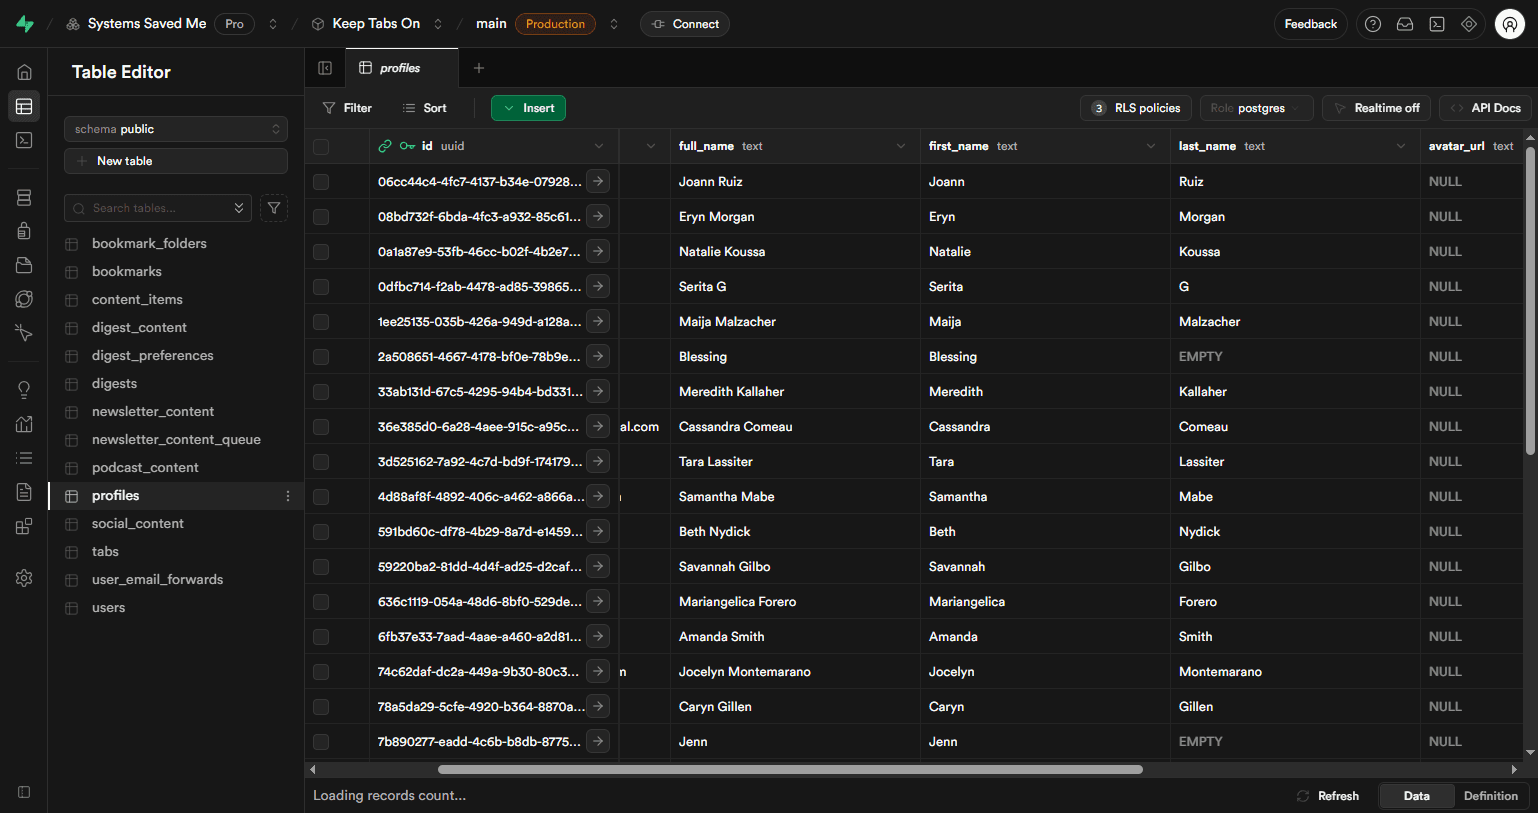Open the Reports chart icon
The height and width of the screenshot is (813, 1538).
coord(24,424)
